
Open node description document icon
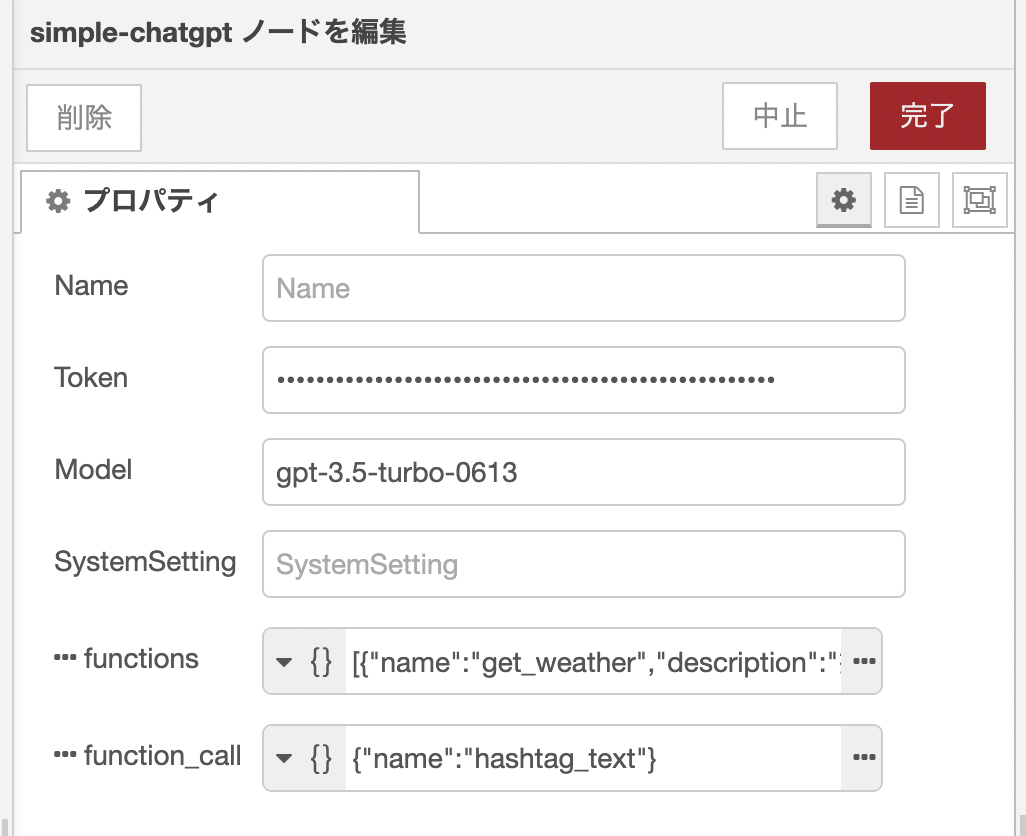click(x=912, y=200)
